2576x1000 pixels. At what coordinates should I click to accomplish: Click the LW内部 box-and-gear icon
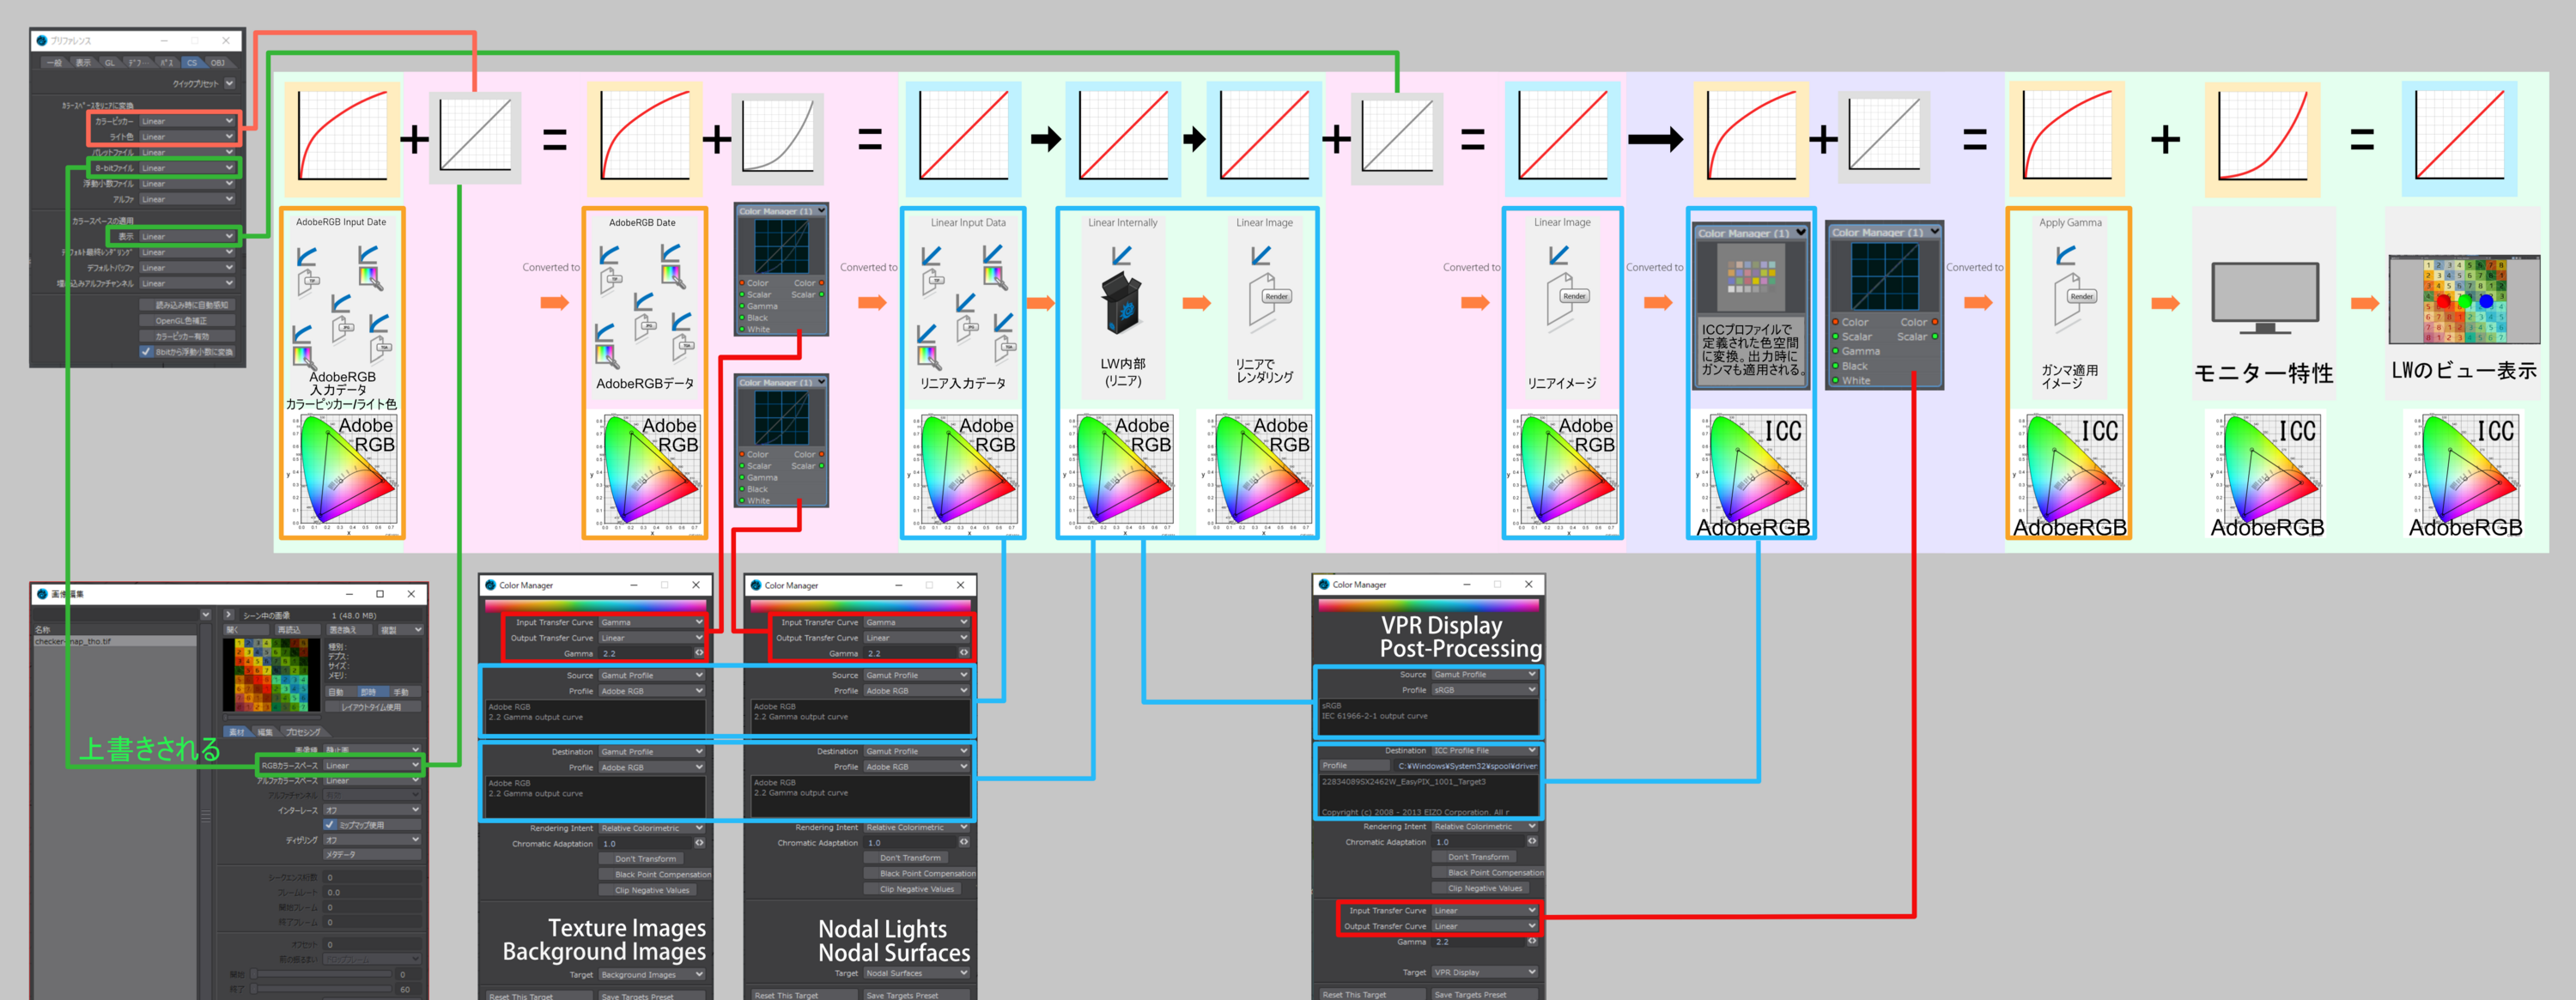pos(1123,304)
